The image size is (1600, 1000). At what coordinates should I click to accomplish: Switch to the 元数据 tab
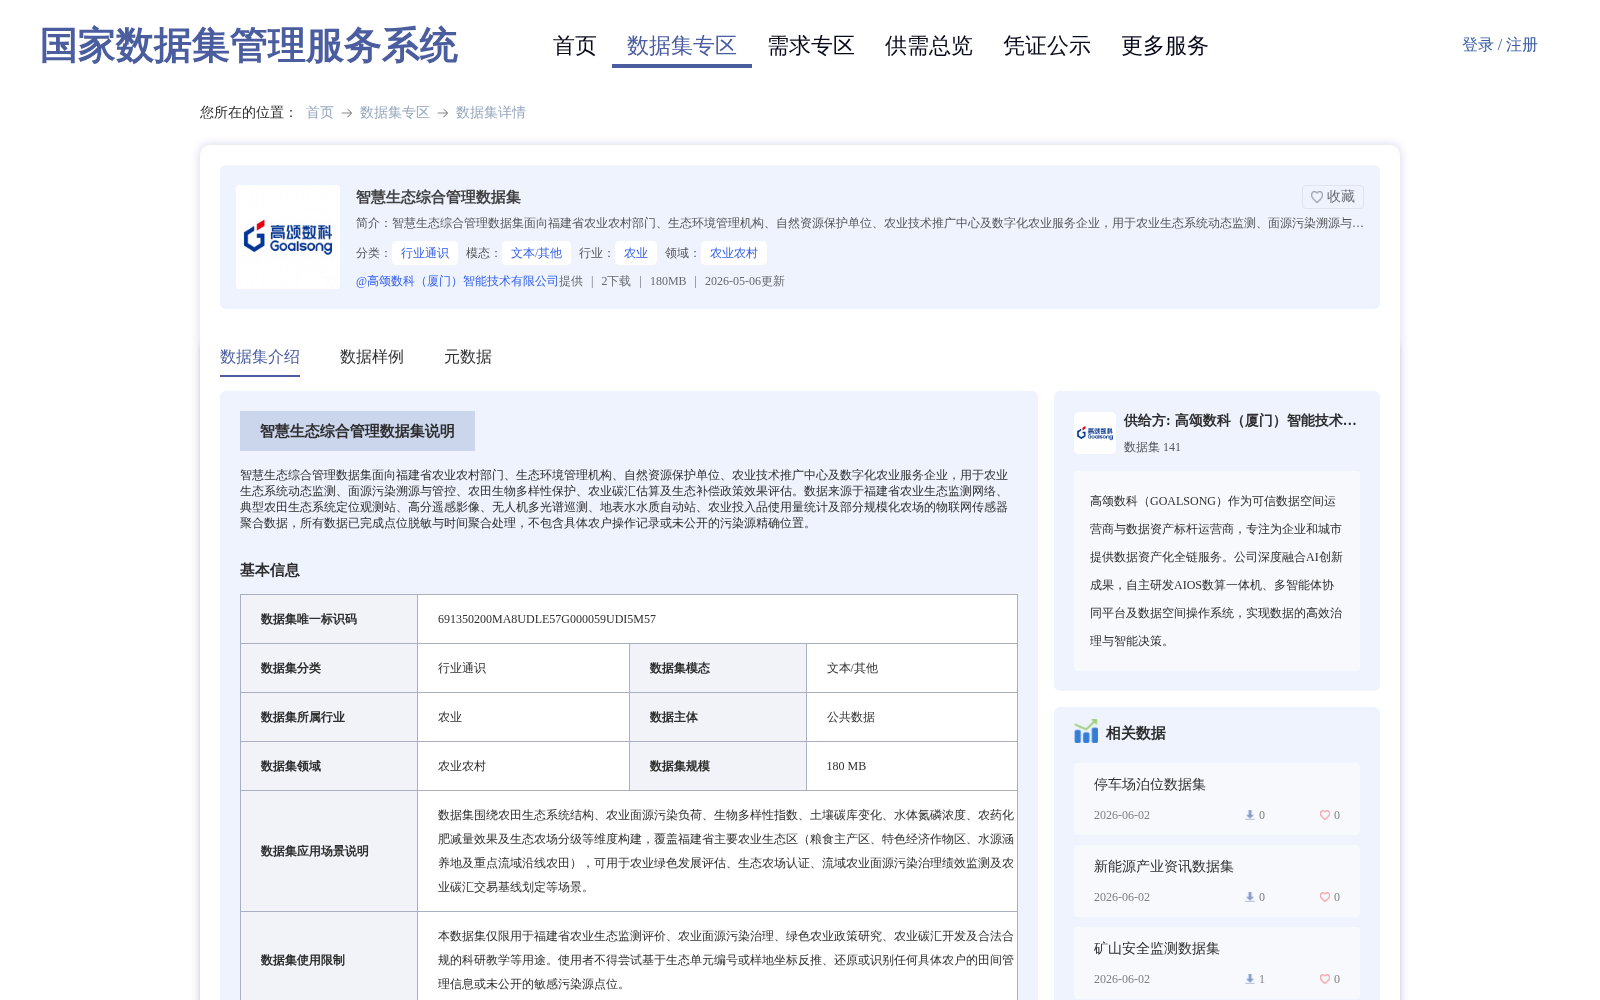point(468,357)
